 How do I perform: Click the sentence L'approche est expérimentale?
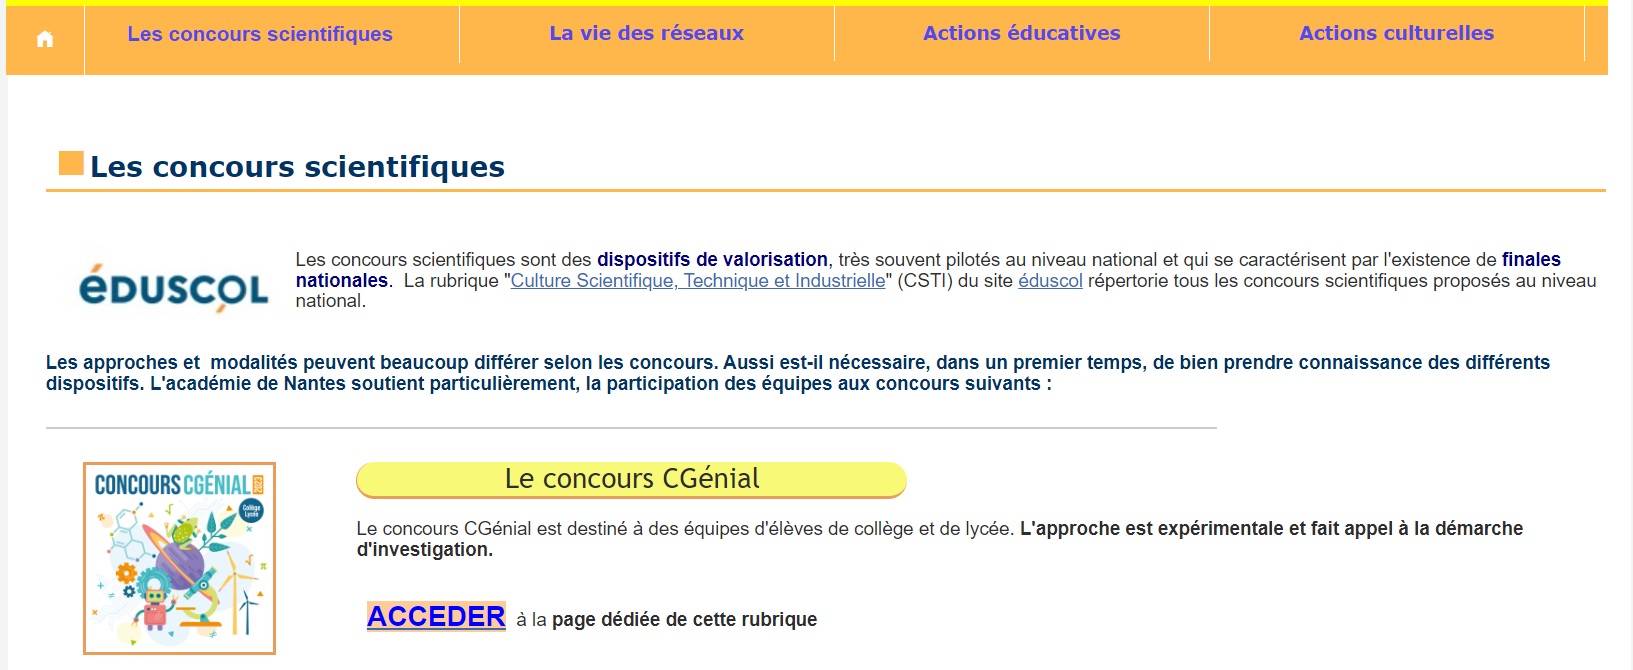[1270, 529]
